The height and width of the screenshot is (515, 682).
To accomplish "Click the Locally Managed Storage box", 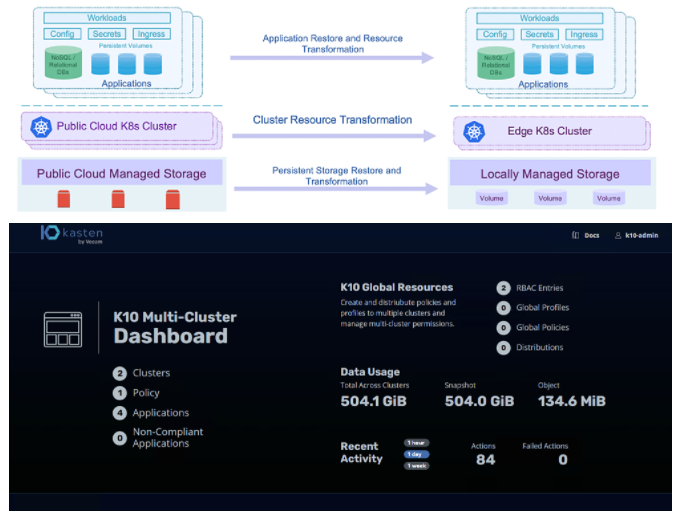I will [x=550, y=173].
